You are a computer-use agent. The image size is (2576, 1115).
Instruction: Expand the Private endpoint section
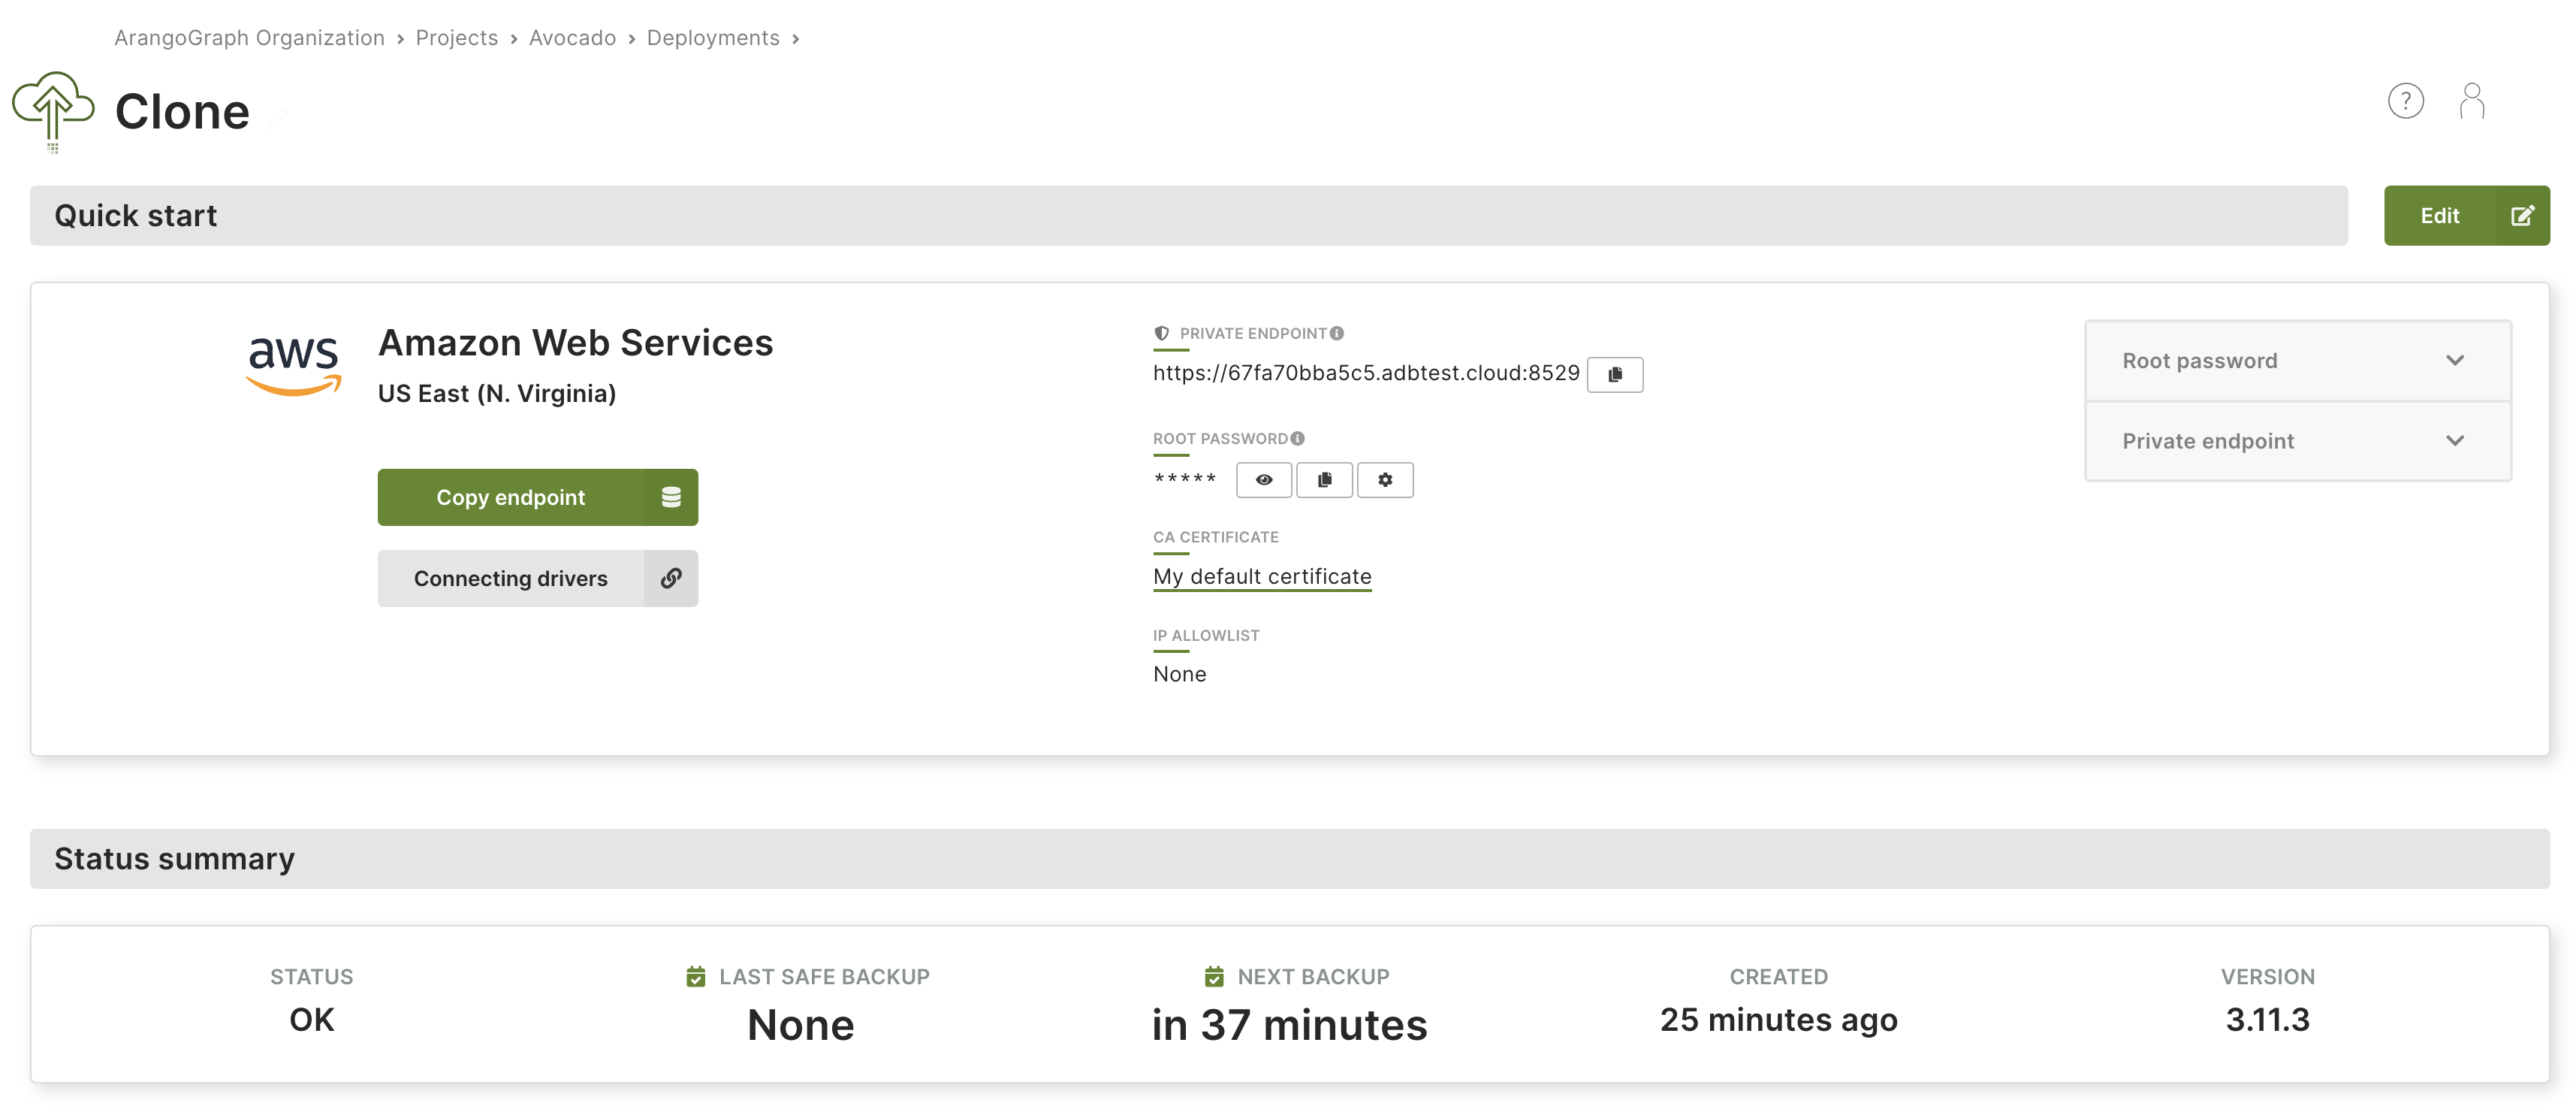(2297, 441)
